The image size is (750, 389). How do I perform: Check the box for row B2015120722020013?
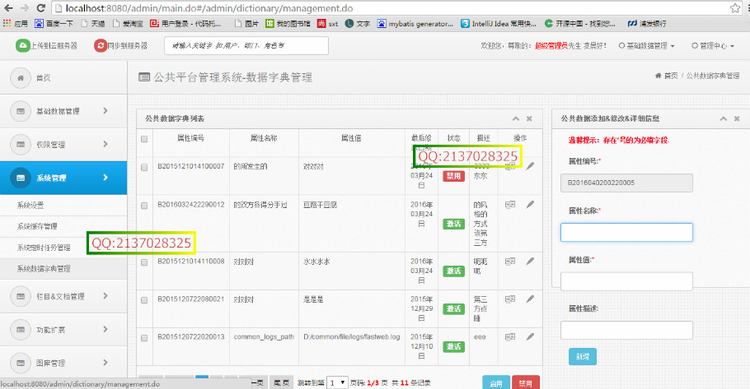(144, 338)
